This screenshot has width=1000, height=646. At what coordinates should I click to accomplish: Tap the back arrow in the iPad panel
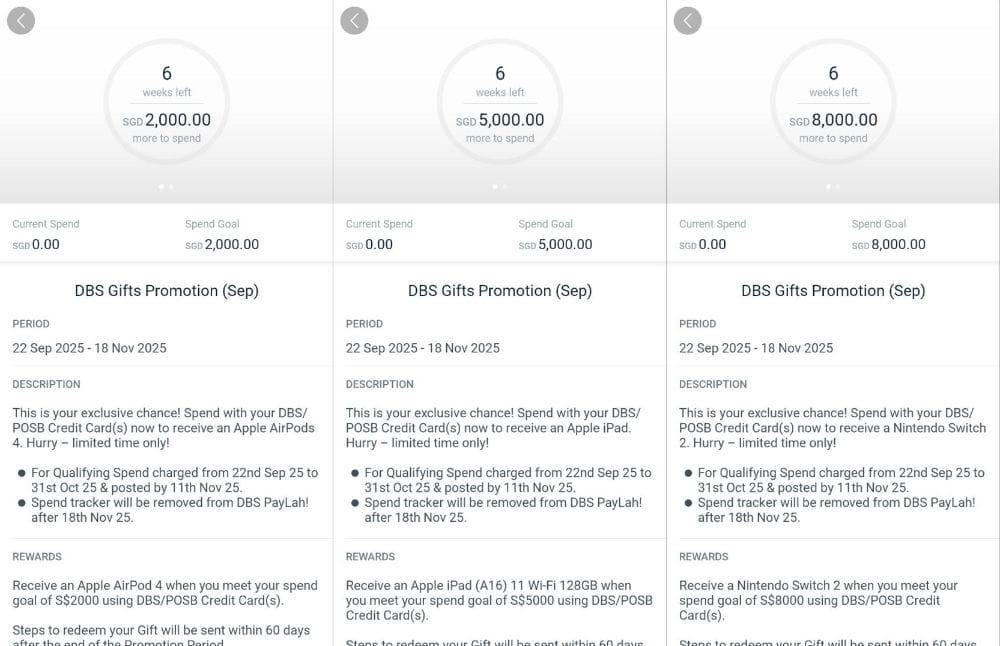[x=354, y=20]
